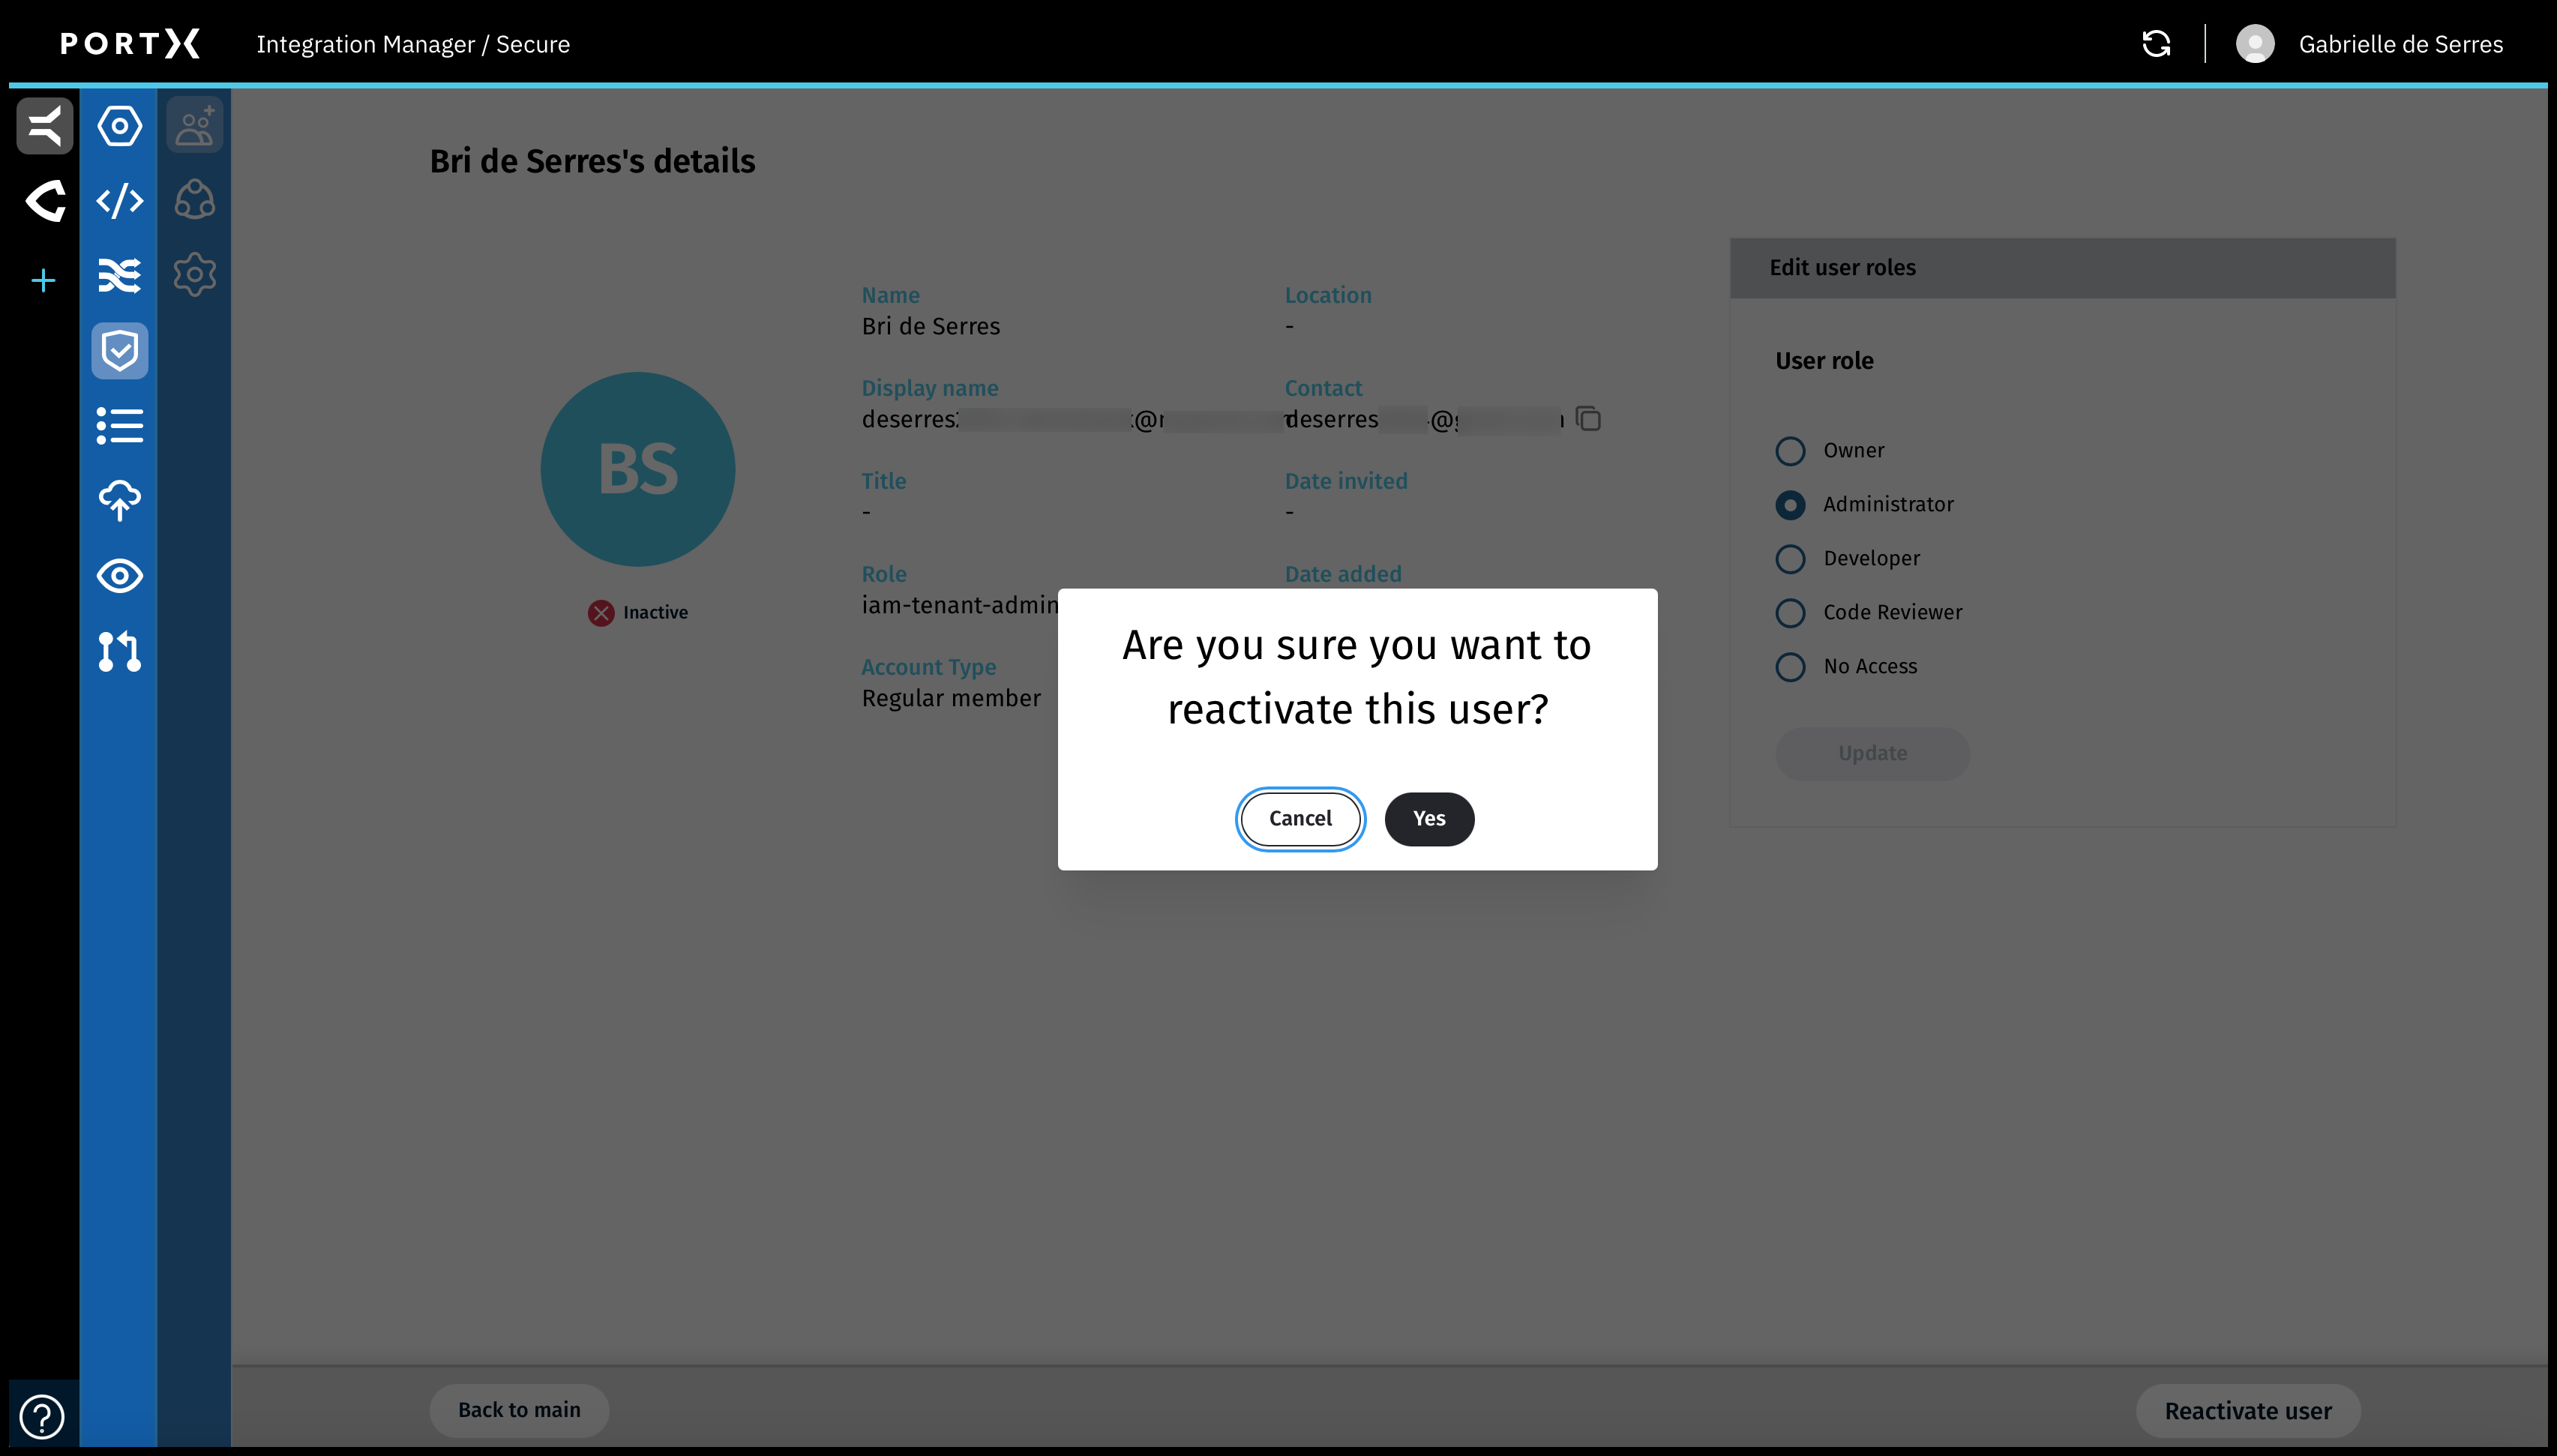Image resolution: width=2557 pixels, height=1456 pixels.
Task: Open the list view sidebar icon
Action: (x=120, y=426)
